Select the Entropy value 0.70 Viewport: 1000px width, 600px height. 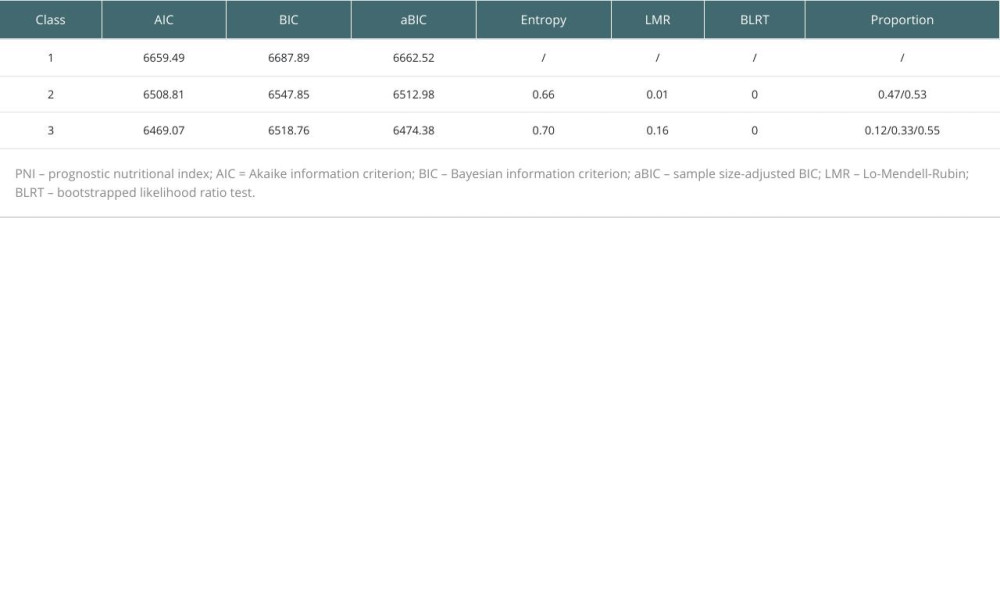click(543, 131)
